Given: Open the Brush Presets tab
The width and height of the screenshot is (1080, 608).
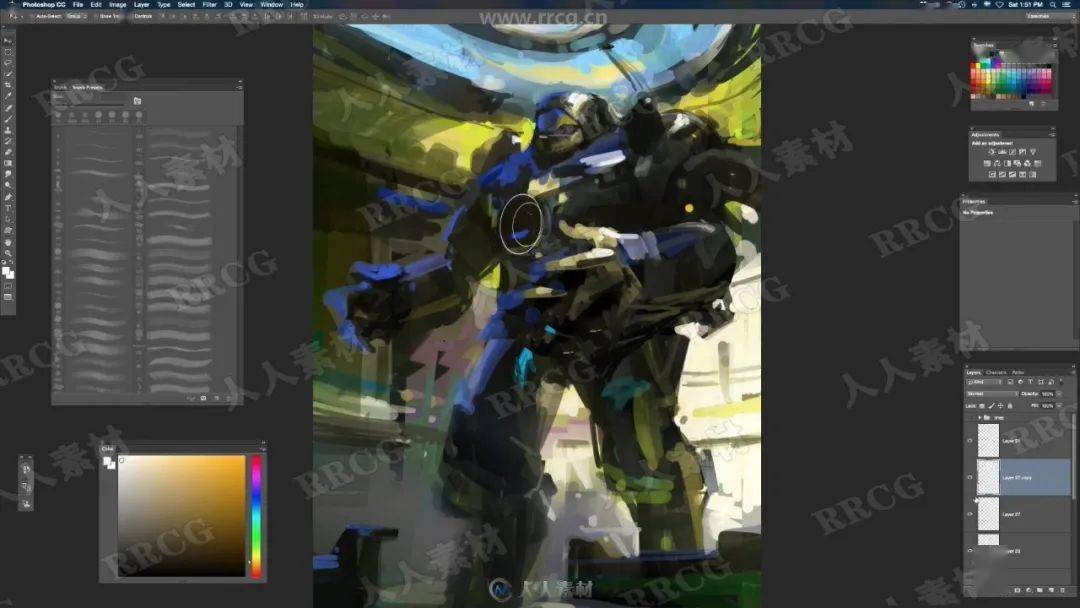Looking at the screenshot, I should coord(87,87).
